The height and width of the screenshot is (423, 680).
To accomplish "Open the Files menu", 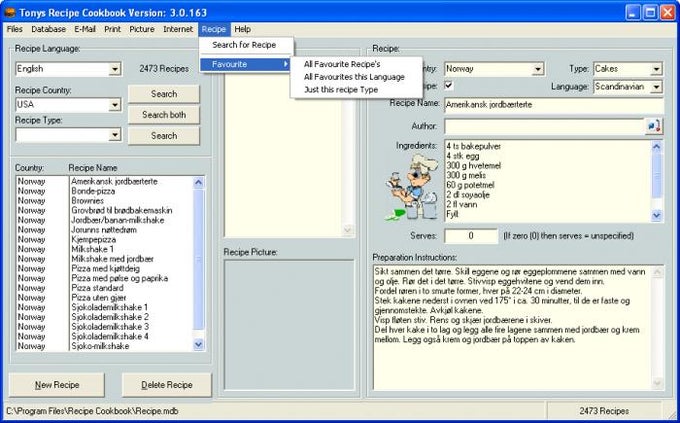I will [x=15, y=29].
